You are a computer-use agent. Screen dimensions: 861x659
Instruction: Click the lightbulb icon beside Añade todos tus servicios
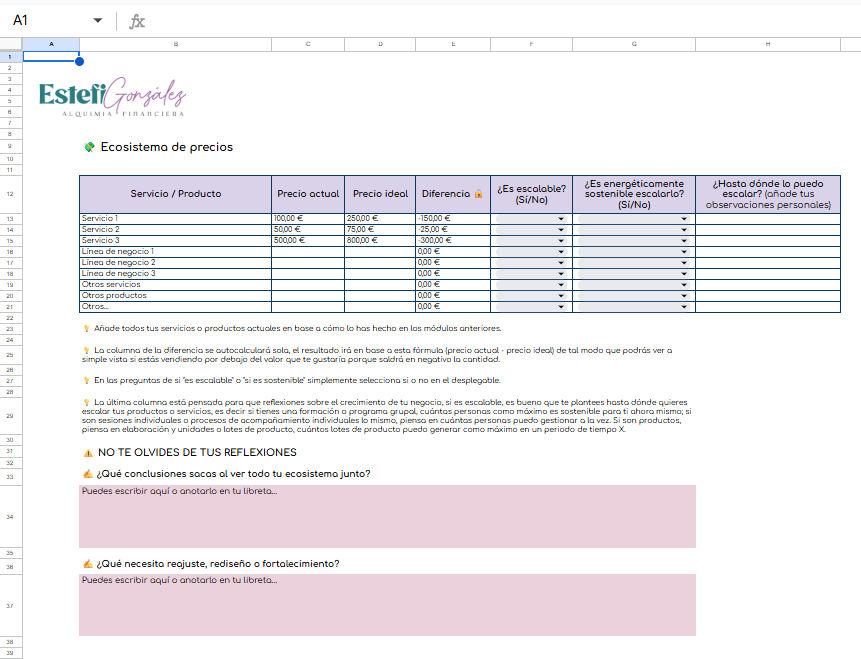pos(87,328)
